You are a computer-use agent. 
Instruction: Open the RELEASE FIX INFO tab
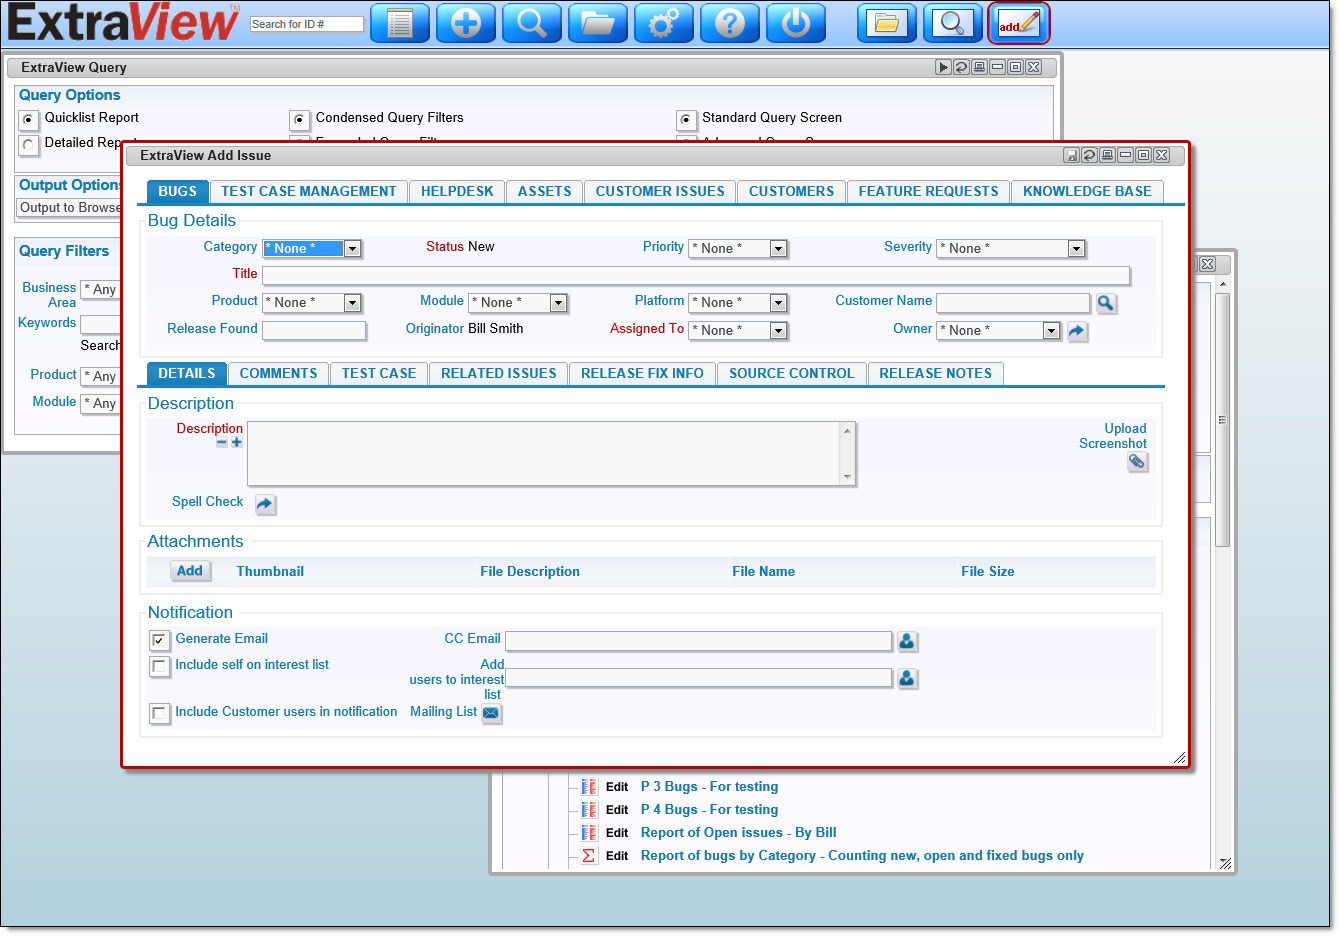coord(642,374)
